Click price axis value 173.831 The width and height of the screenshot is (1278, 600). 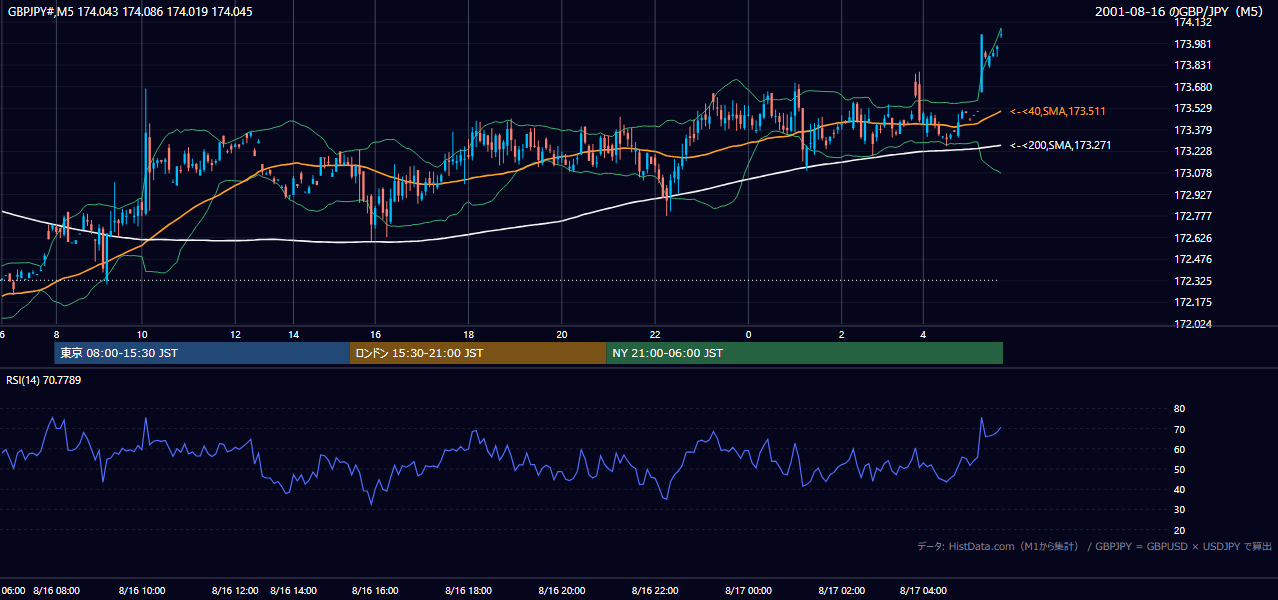(1193, 65)
